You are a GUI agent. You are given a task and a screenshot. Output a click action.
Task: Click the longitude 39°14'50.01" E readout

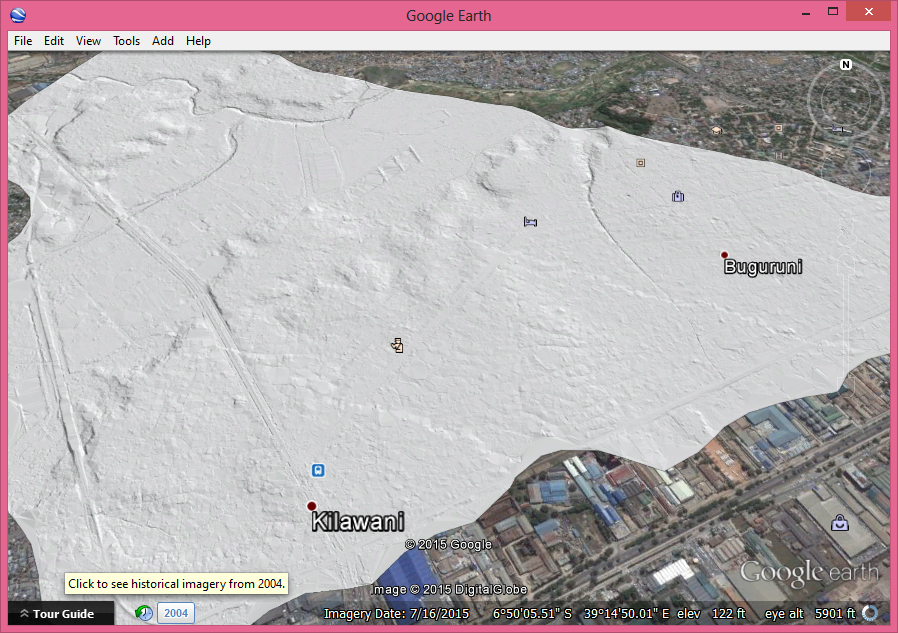tap(627, 614)
